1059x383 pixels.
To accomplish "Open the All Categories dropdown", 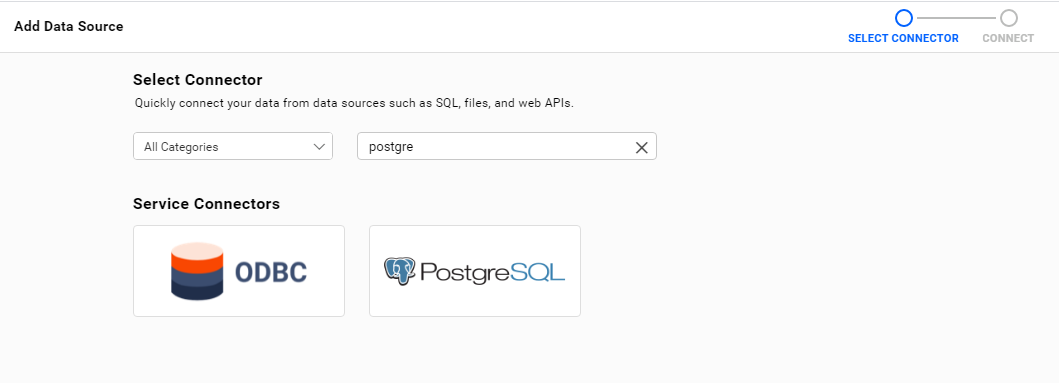I will (233, 147).
